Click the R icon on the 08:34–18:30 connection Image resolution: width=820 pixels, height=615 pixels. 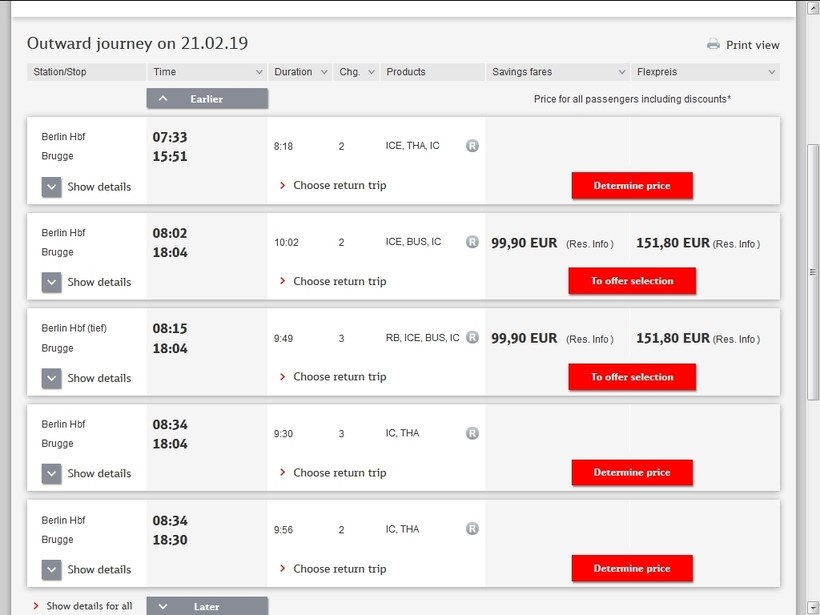(x=472, y=529)
